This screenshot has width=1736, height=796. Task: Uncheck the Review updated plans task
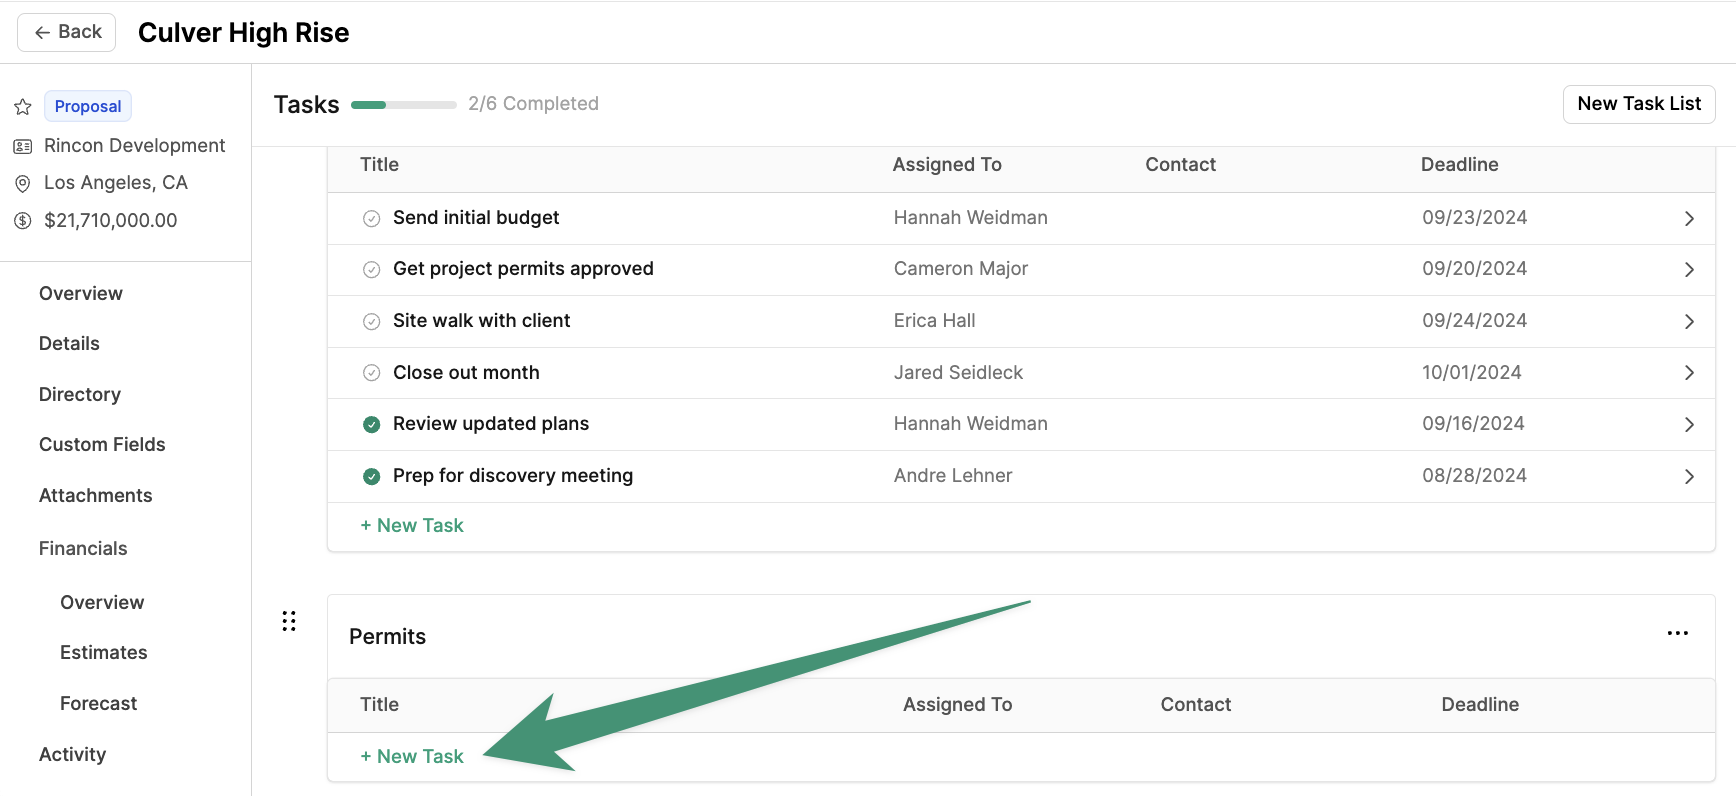pyautogui.click(x=371, y=424)
